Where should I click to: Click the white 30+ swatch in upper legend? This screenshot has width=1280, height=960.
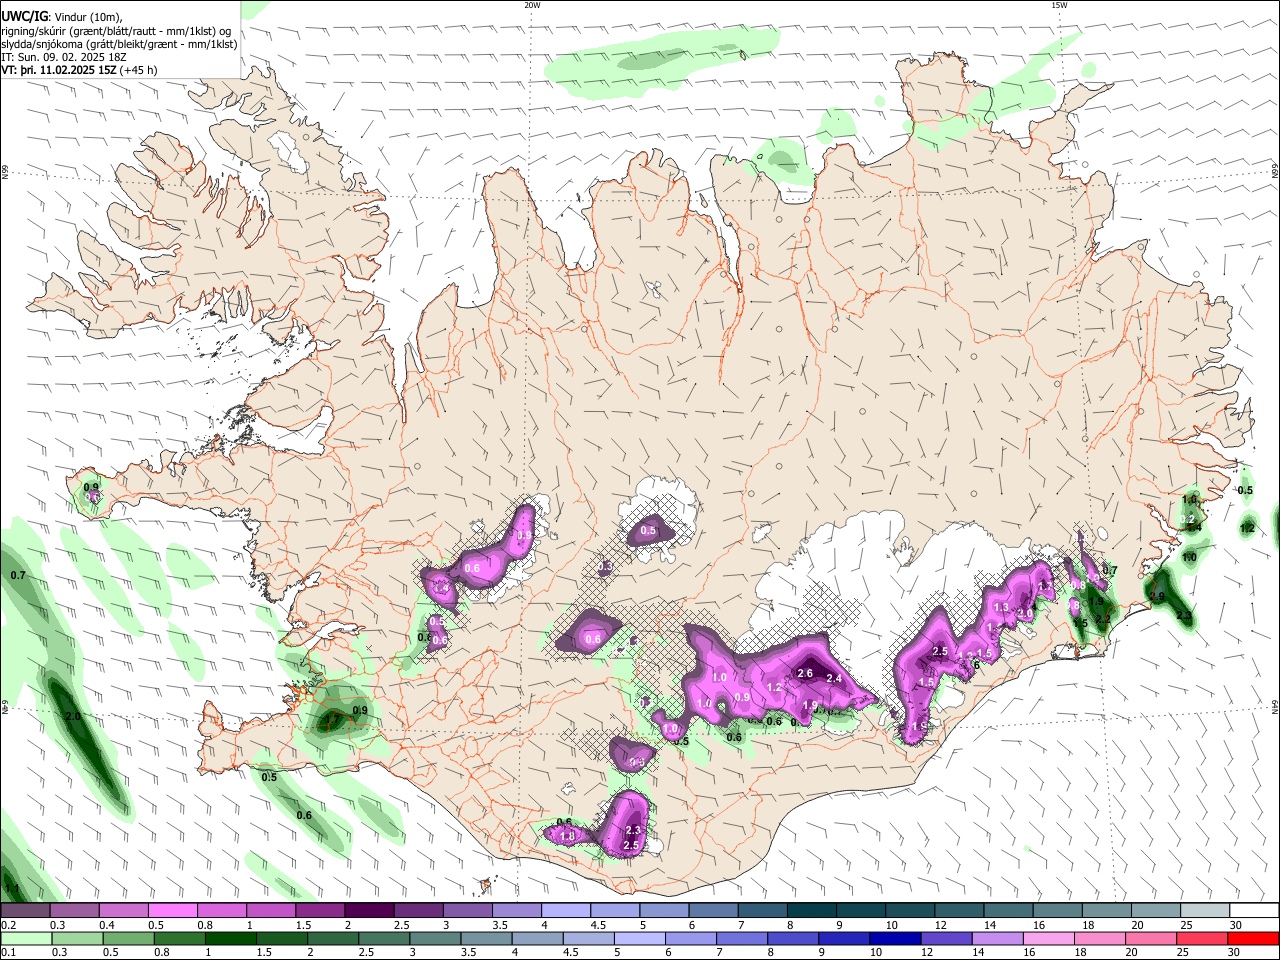(x=1252, y=911)
